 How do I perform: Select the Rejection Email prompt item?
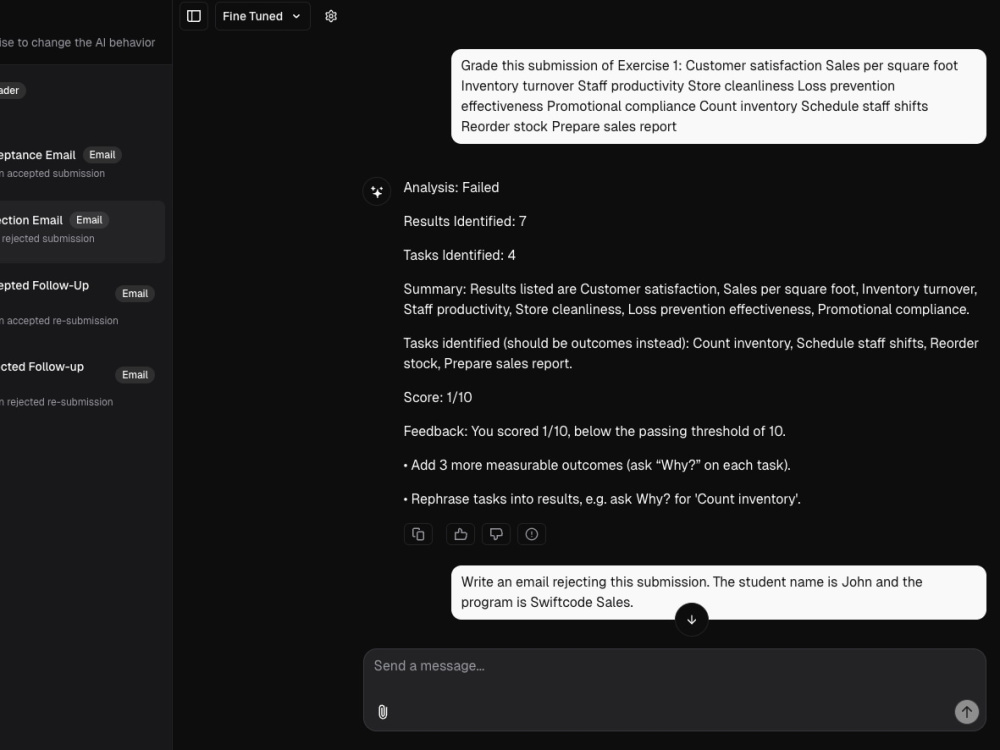(x=80, y=232)
